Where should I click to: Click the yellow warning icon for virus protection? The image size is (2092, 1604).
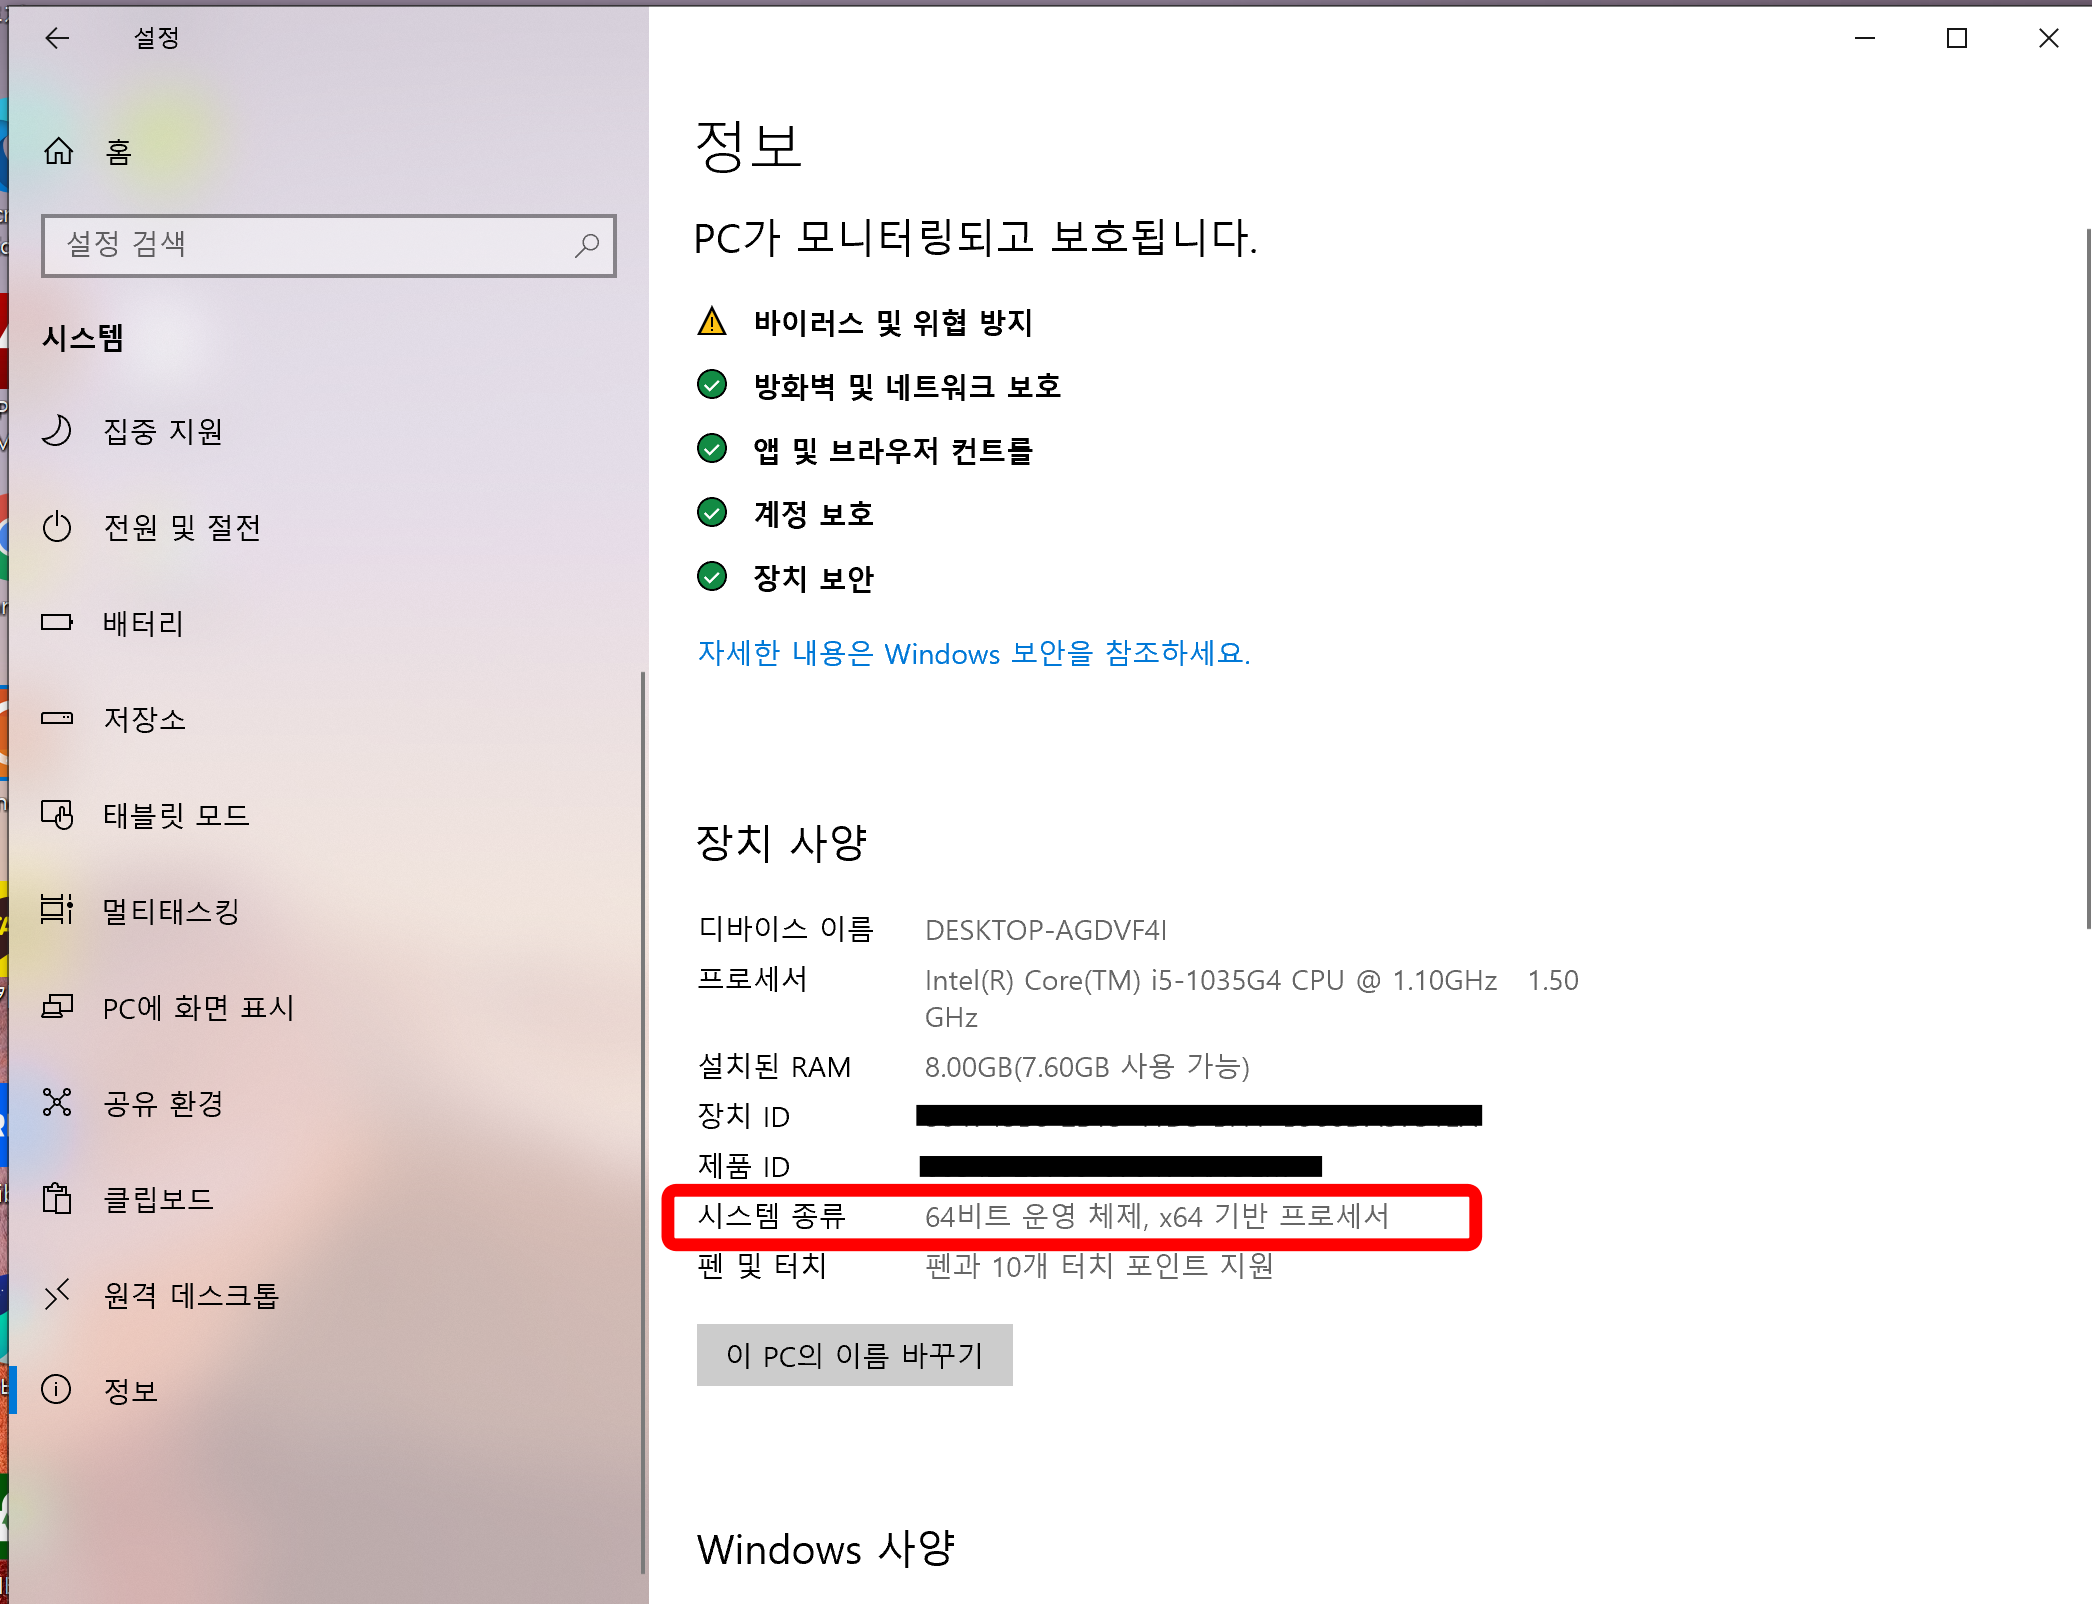(x=712, y=322)
